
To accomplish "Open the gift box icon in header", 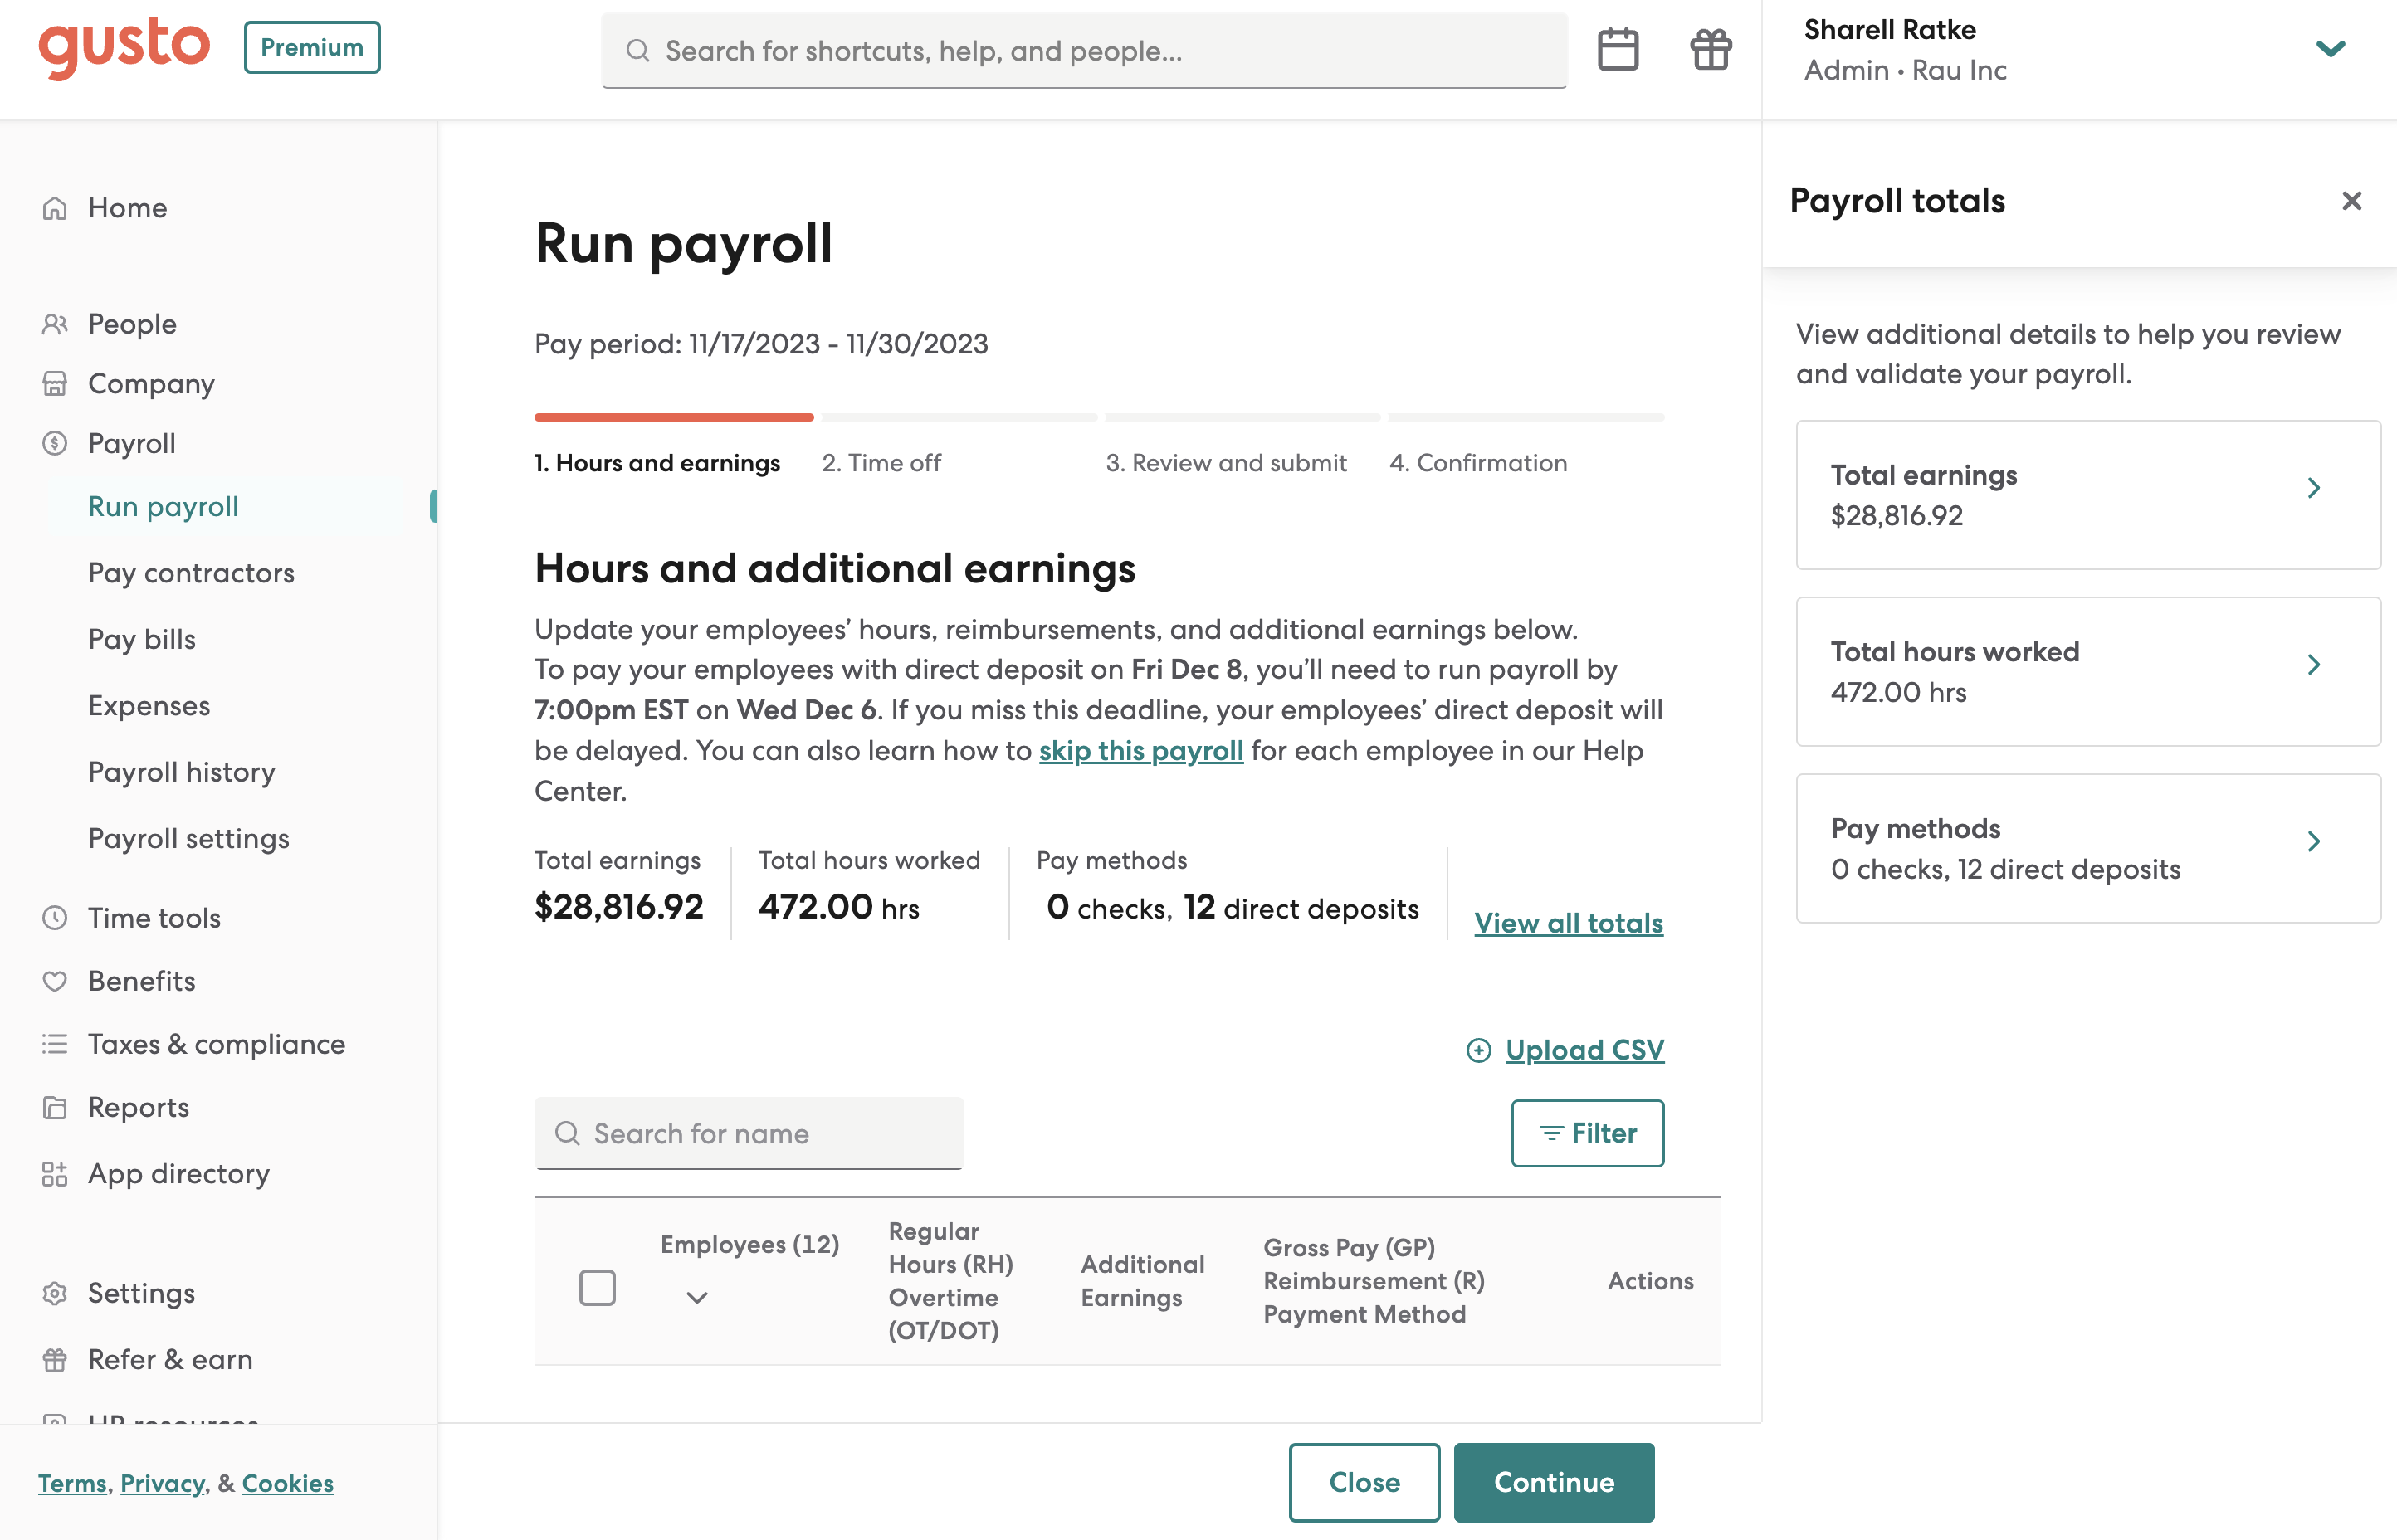I will click(1710, 49).
